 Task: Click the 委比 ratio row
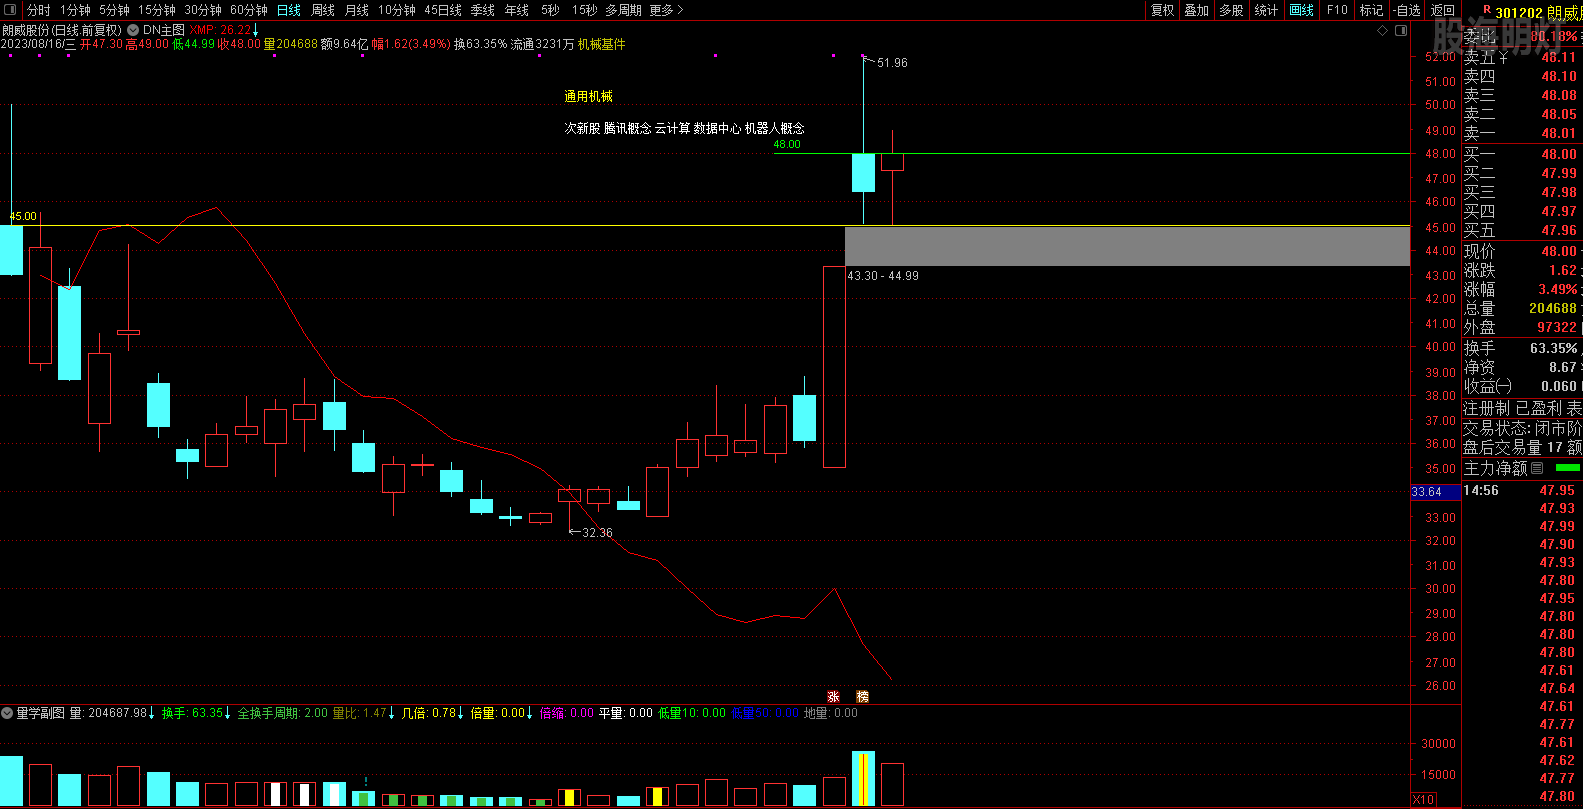[1522, 36]
